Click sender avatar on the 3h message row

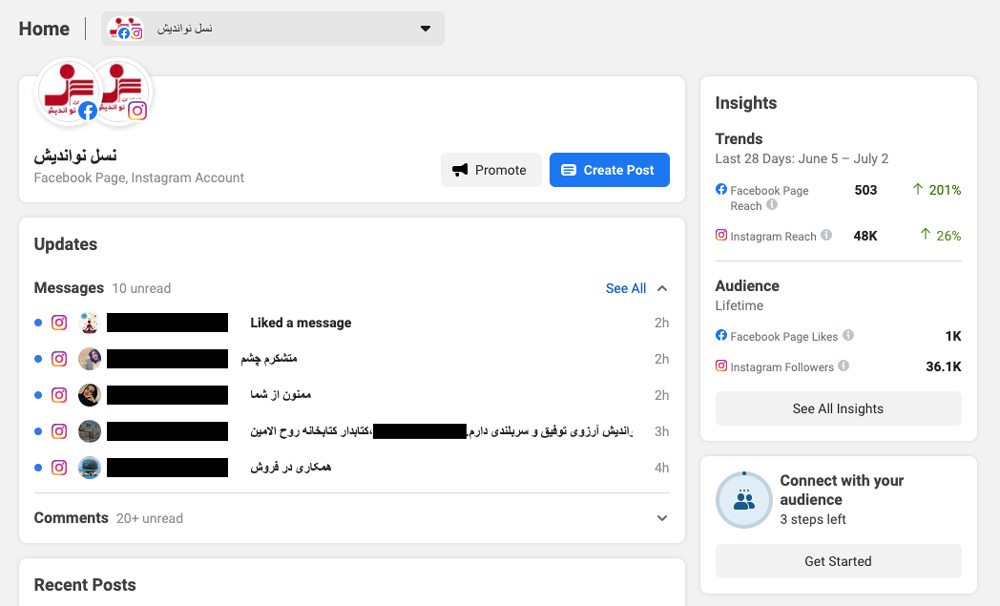click(89, 432)
